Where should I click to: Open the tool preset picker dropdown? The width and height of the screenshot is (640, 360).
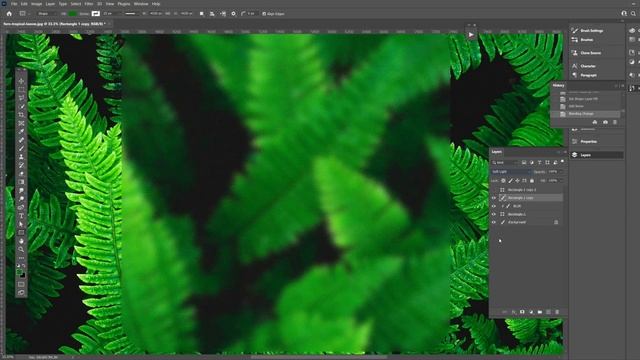[x=24, y=13]
